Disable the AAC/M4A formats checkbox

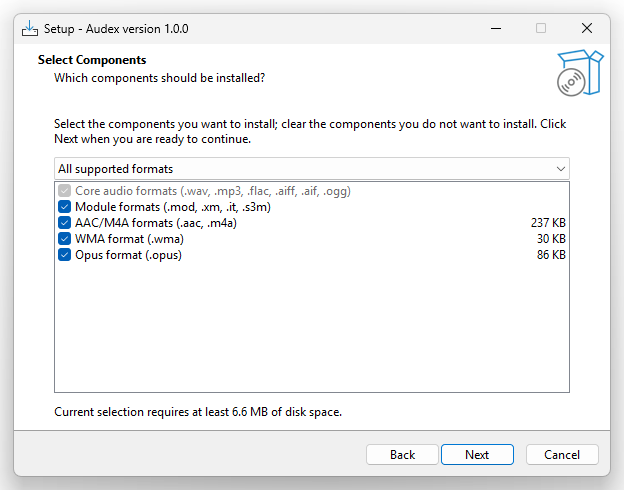[x=65, y=223]
